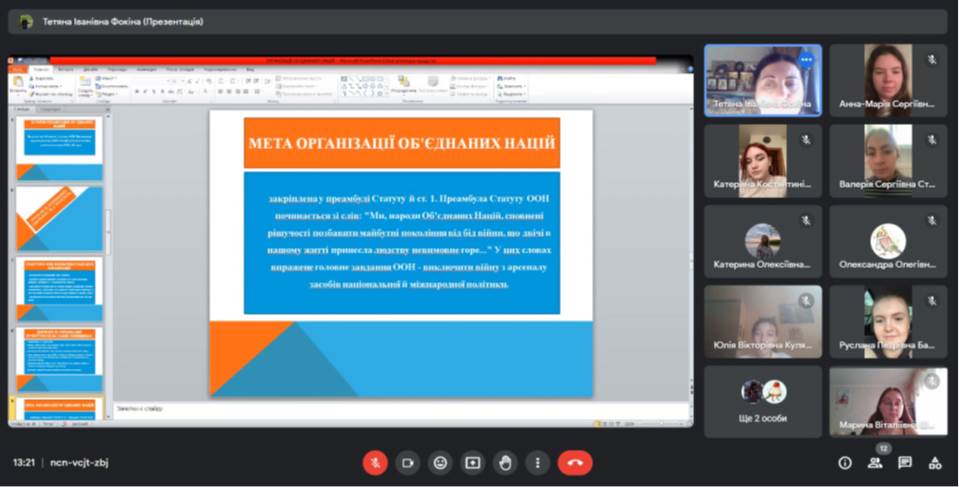Select Анна-Марія Сергіївна's video tile
Image resolution: width=959 pixels, height=487 pixels.
(888, 80)
